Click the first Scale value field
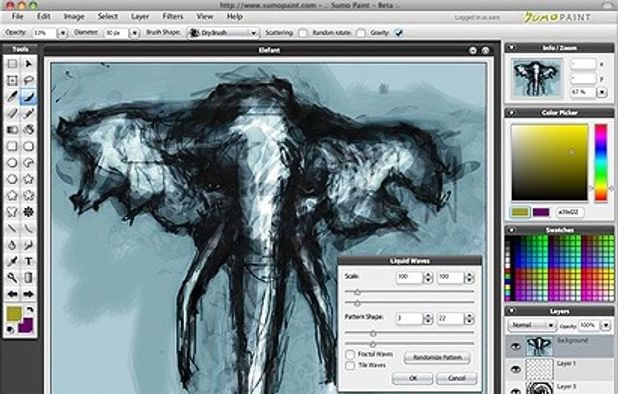Screen dimensions: 618x394 point(409,277)
